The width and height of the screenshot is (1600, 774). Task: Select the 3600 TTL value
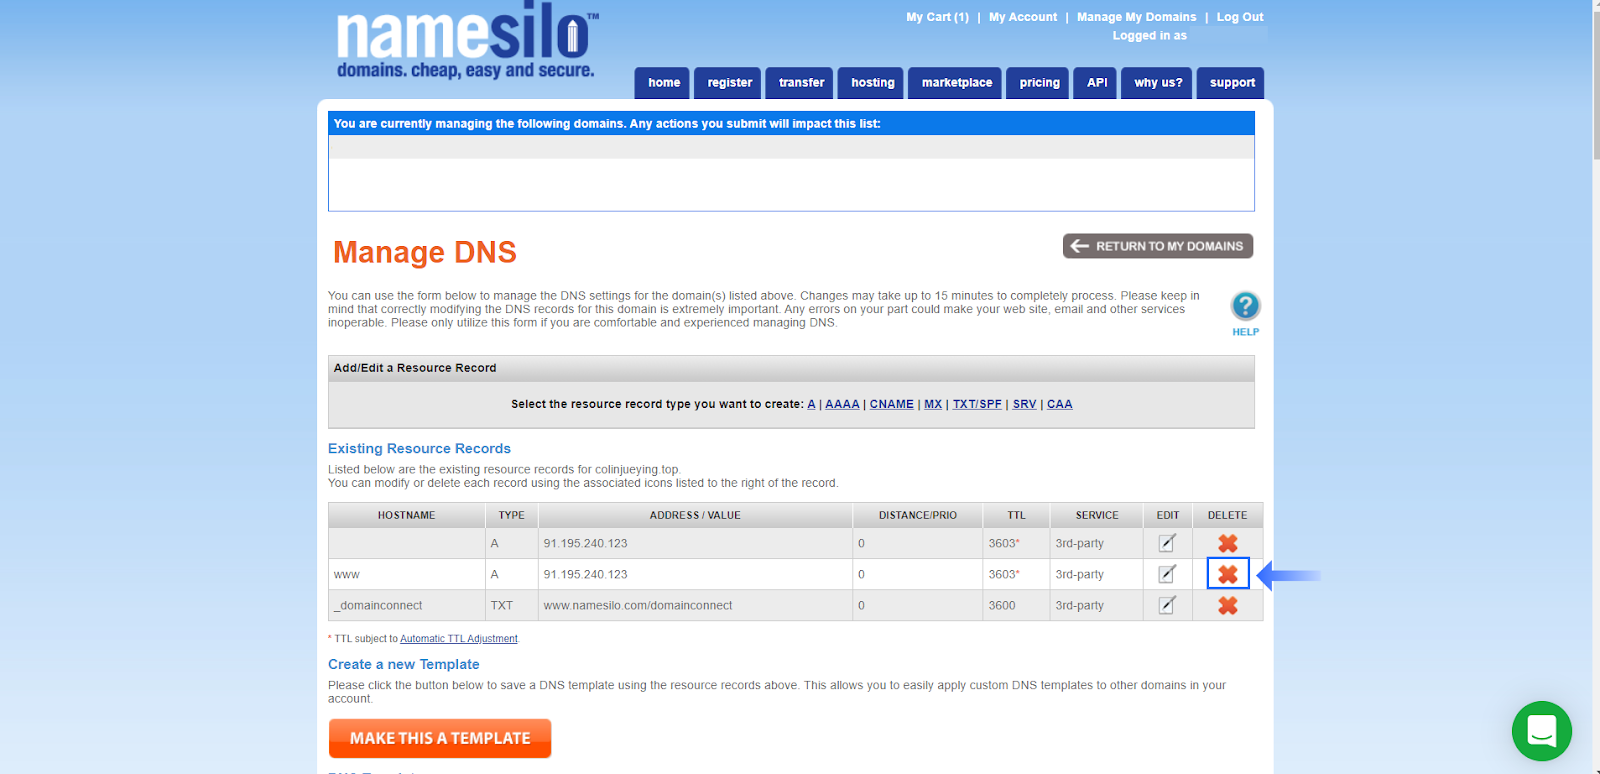1002,605
